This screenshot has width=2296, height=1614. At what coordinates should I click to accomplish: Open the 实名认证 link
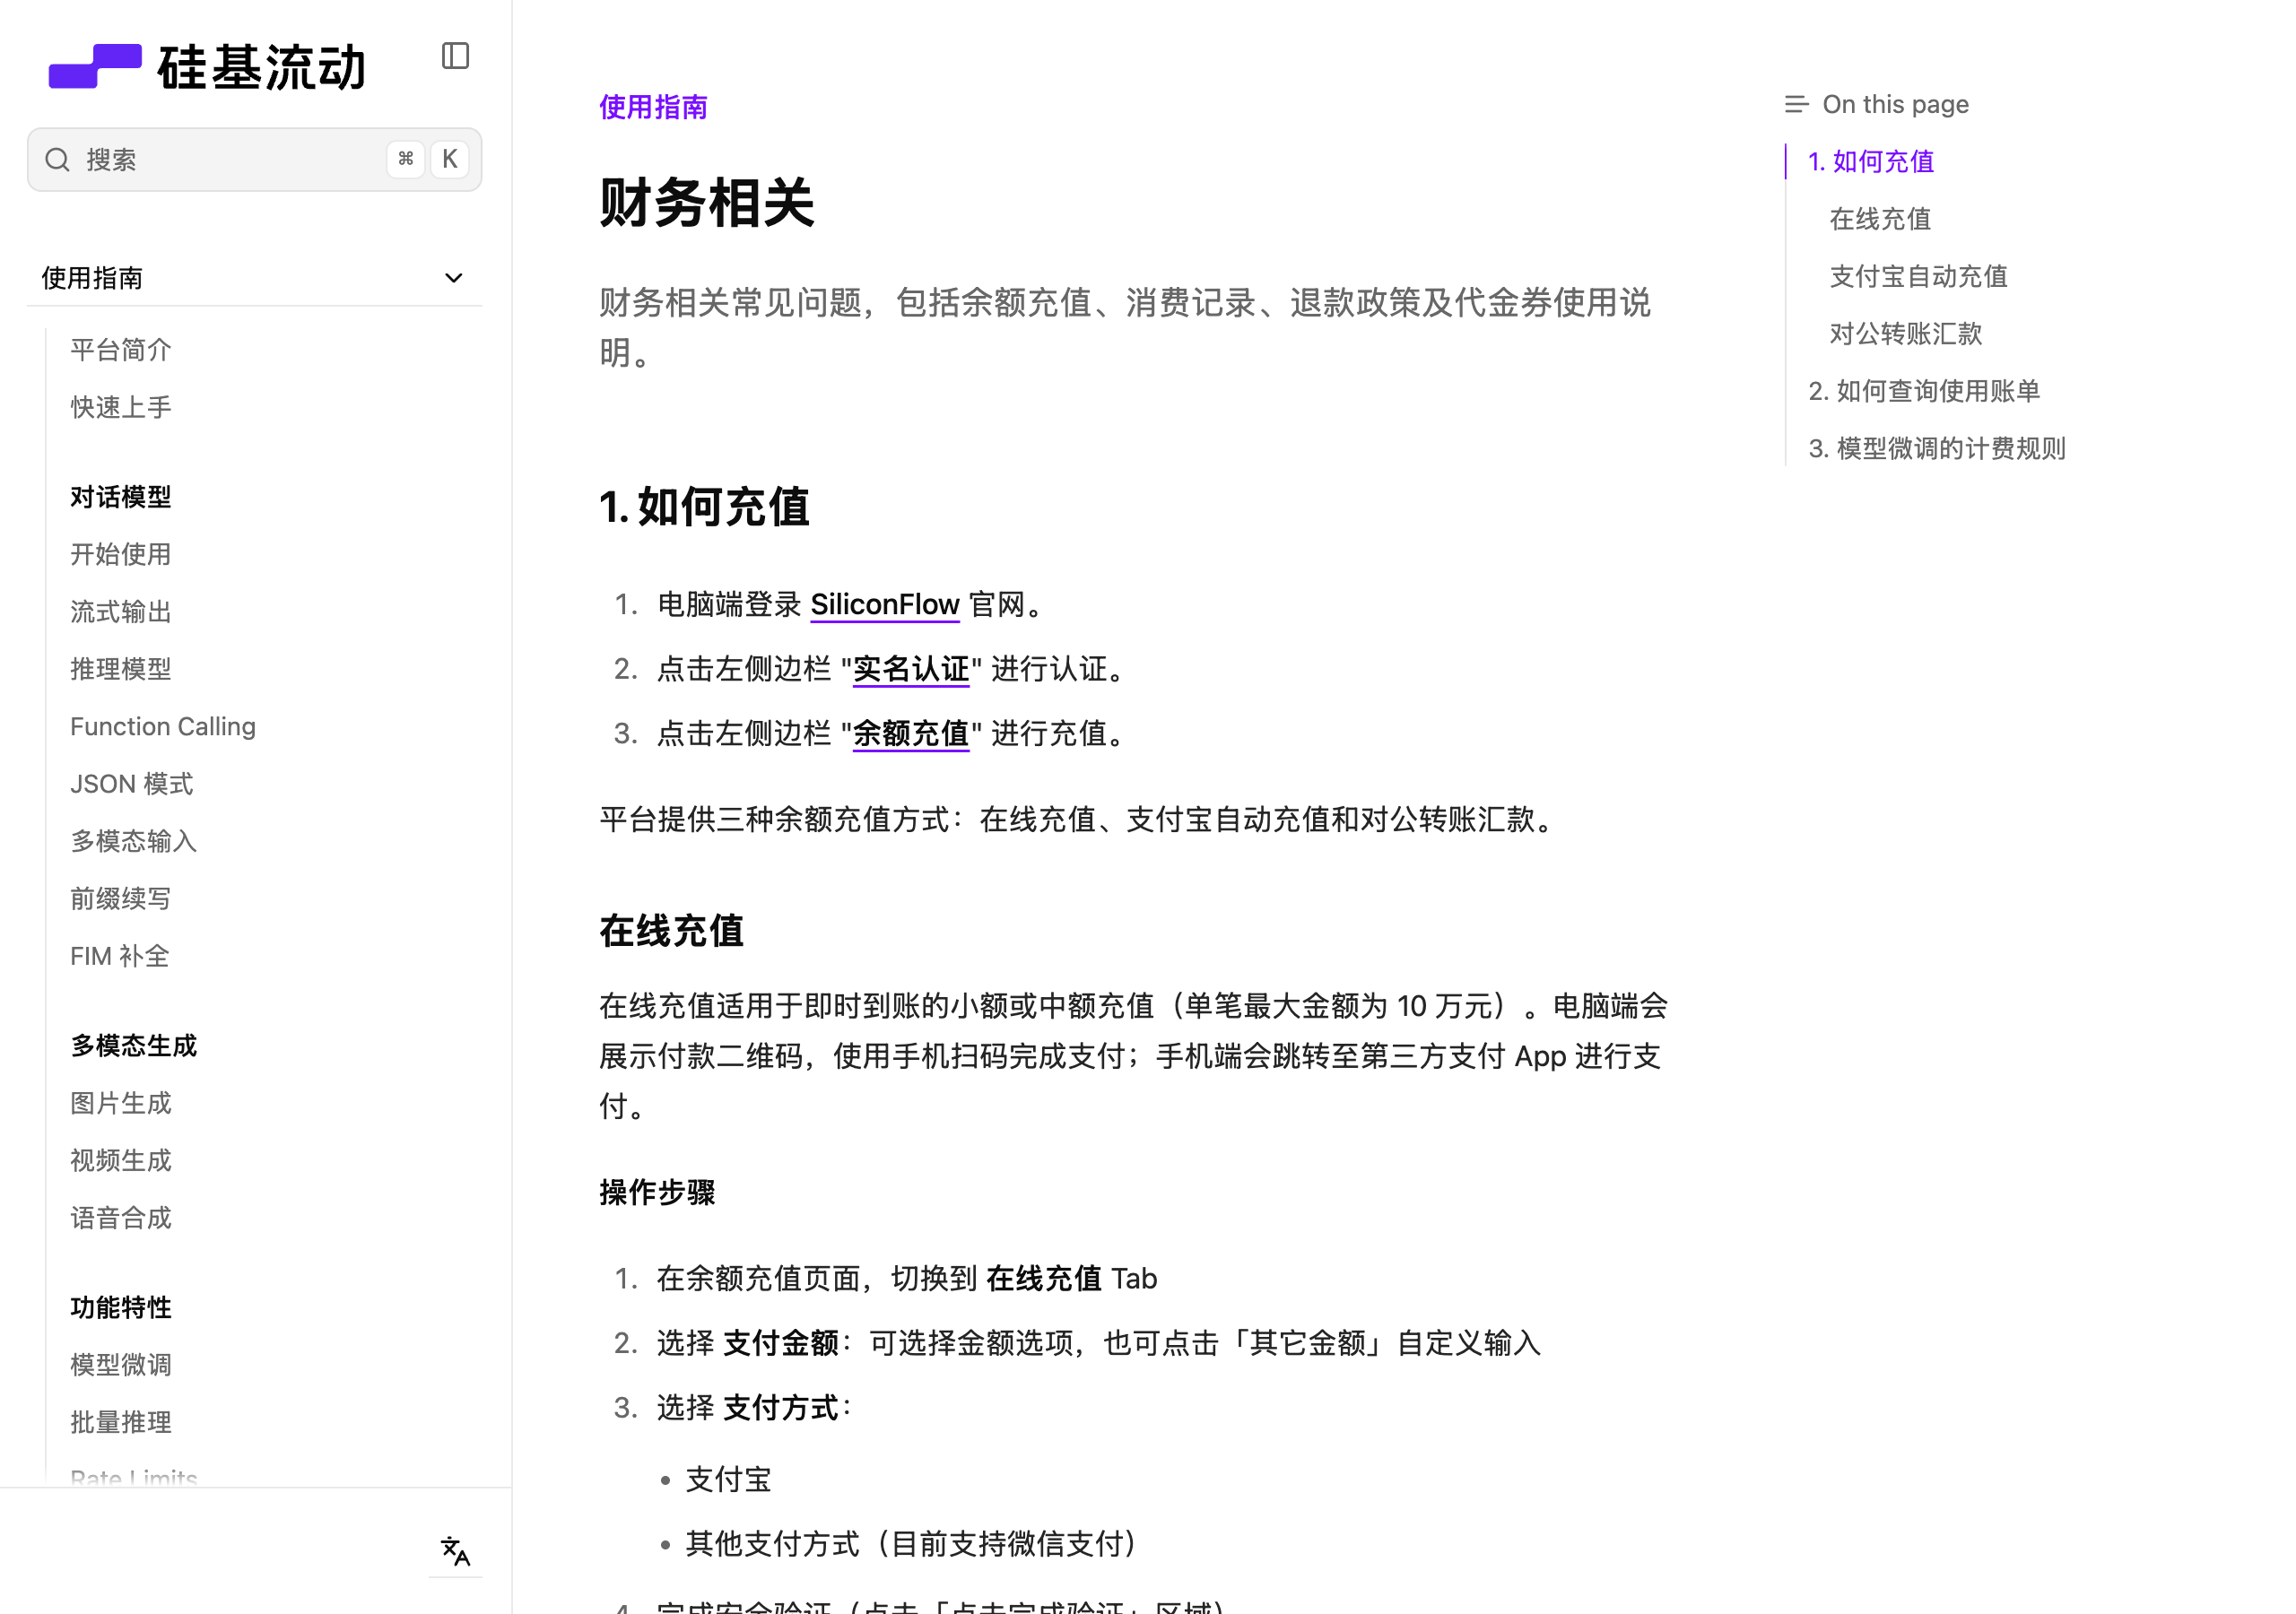coord(911,669)
